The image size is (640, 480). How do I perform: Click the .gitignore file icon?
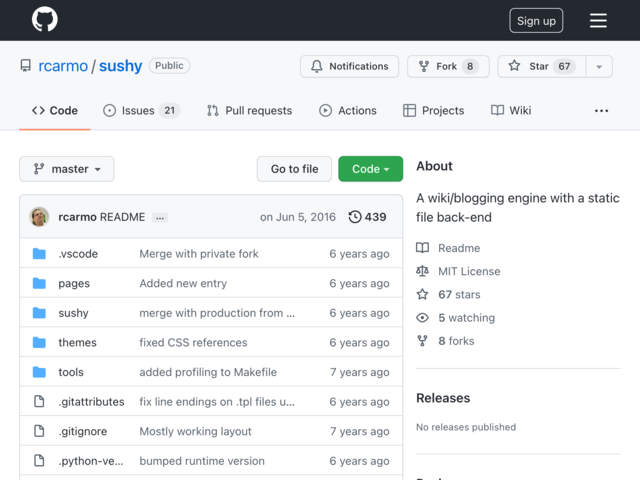[x=39, y=431]
